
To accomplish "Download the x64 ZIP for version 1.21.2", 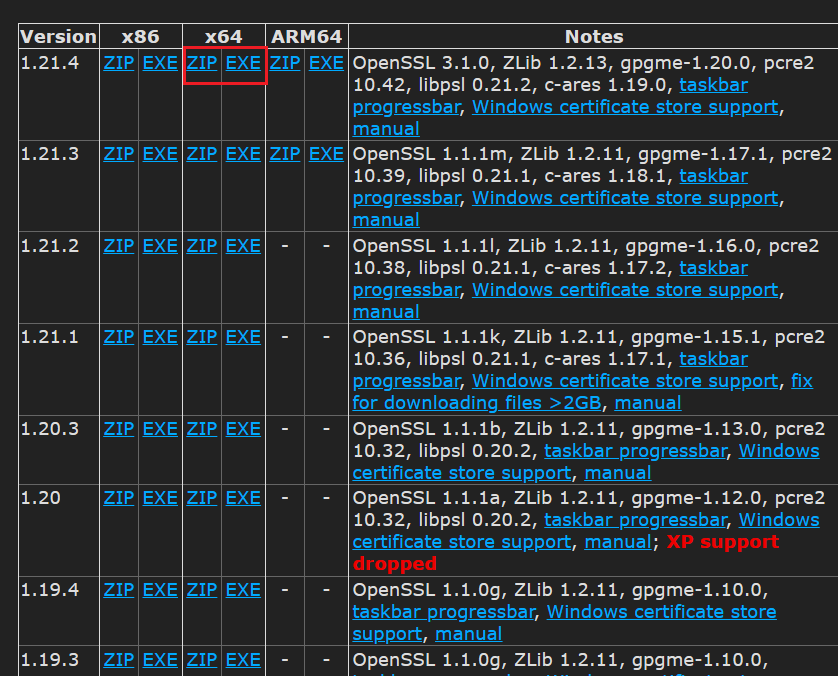I will pyautogui.click(x=202, y=246).
